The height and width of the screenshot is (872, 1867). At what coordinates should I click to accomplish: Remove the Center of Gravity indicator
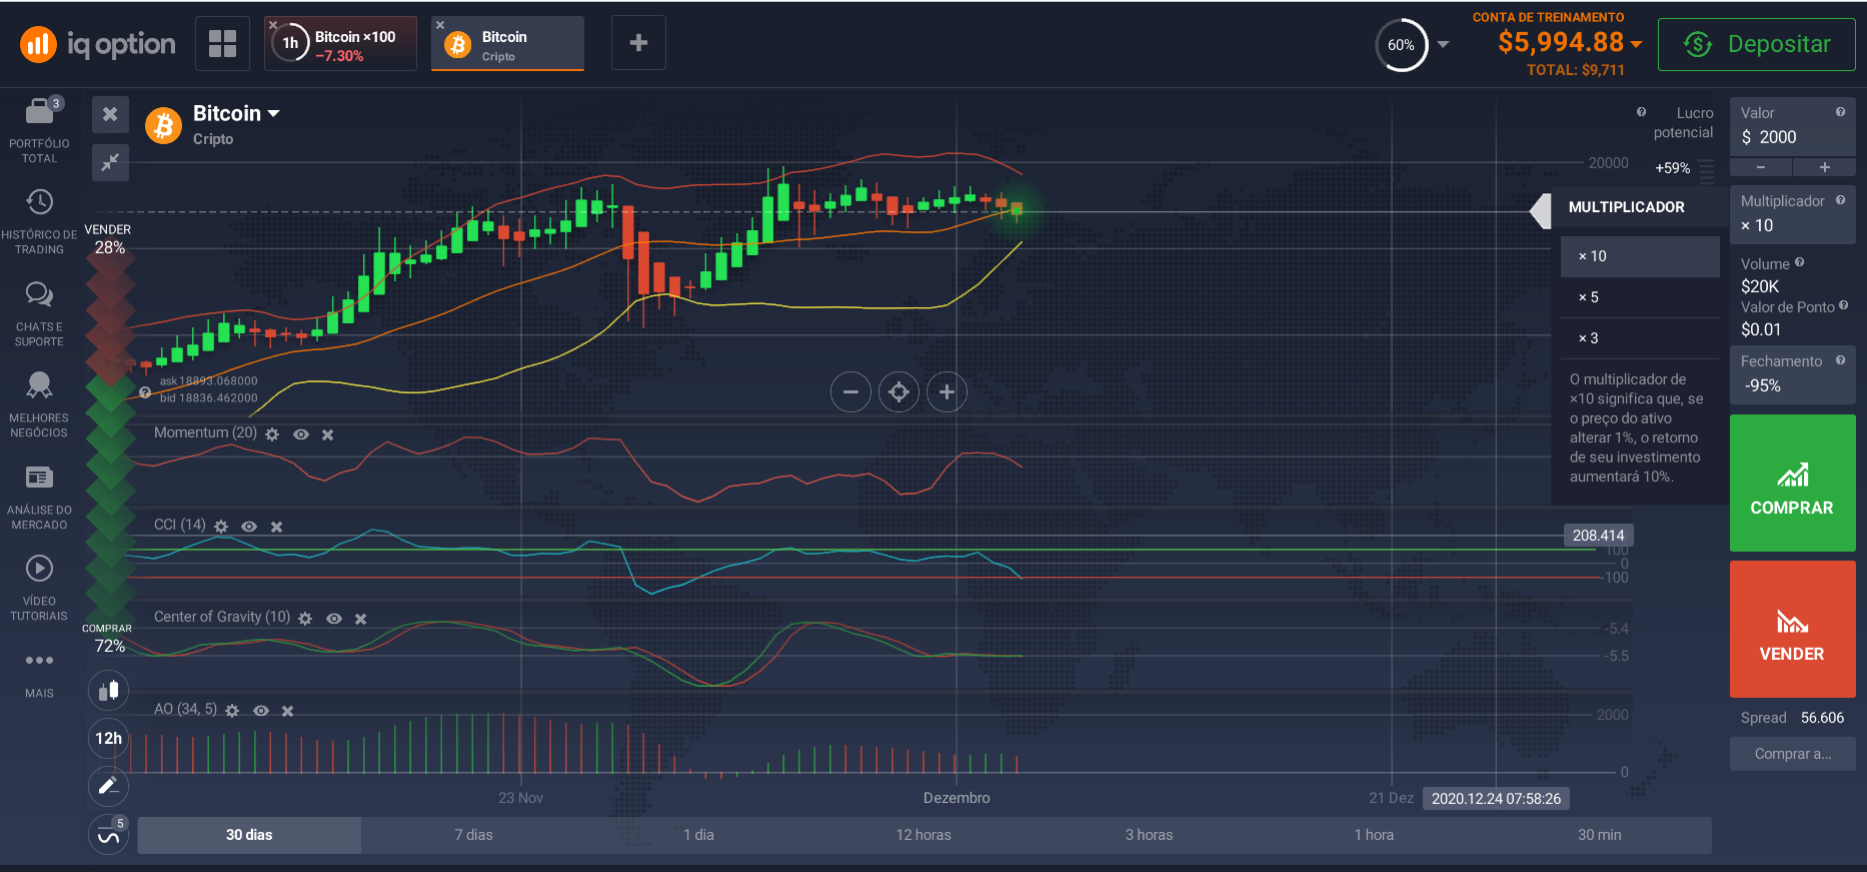(x=361, y=619)
